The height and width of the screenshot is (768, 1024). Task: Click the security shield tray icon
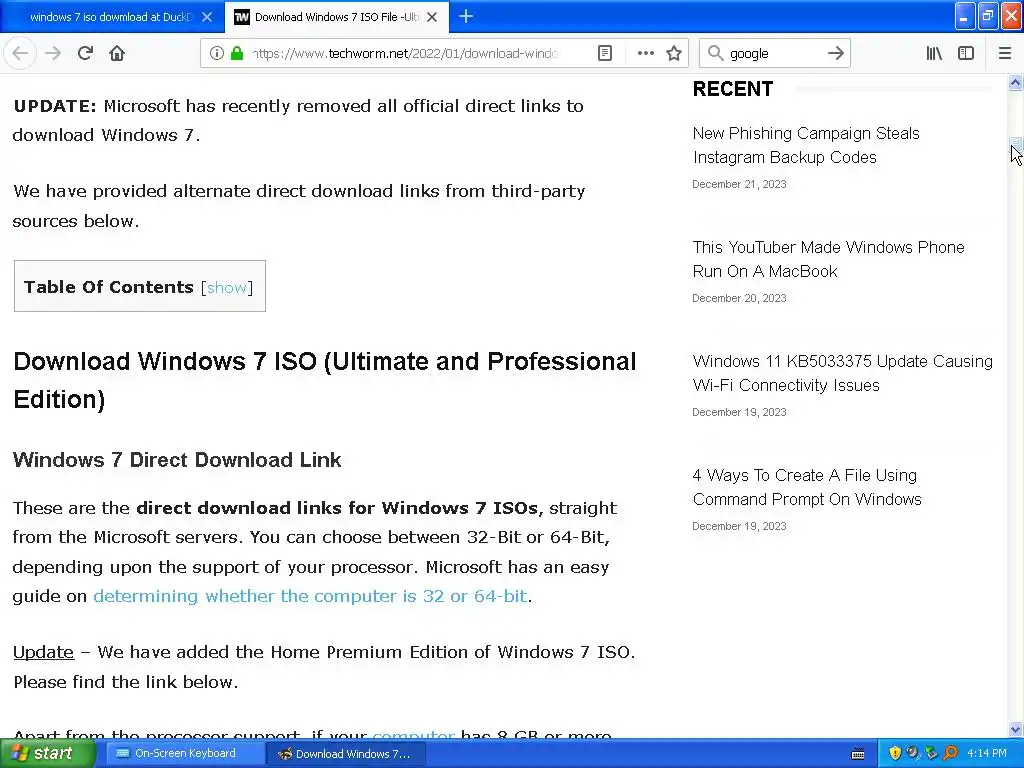click(895, 753)
